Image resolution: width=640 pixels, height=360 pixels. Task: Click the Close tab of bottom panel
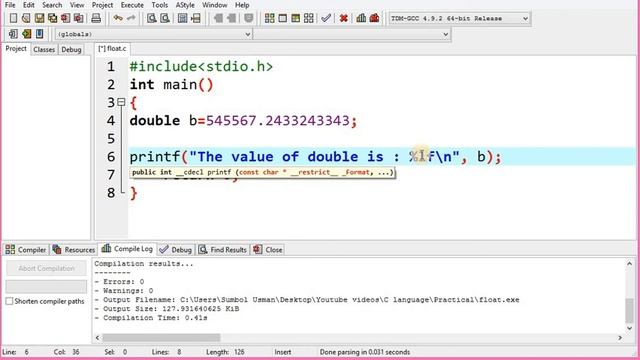tap(268, 249)
